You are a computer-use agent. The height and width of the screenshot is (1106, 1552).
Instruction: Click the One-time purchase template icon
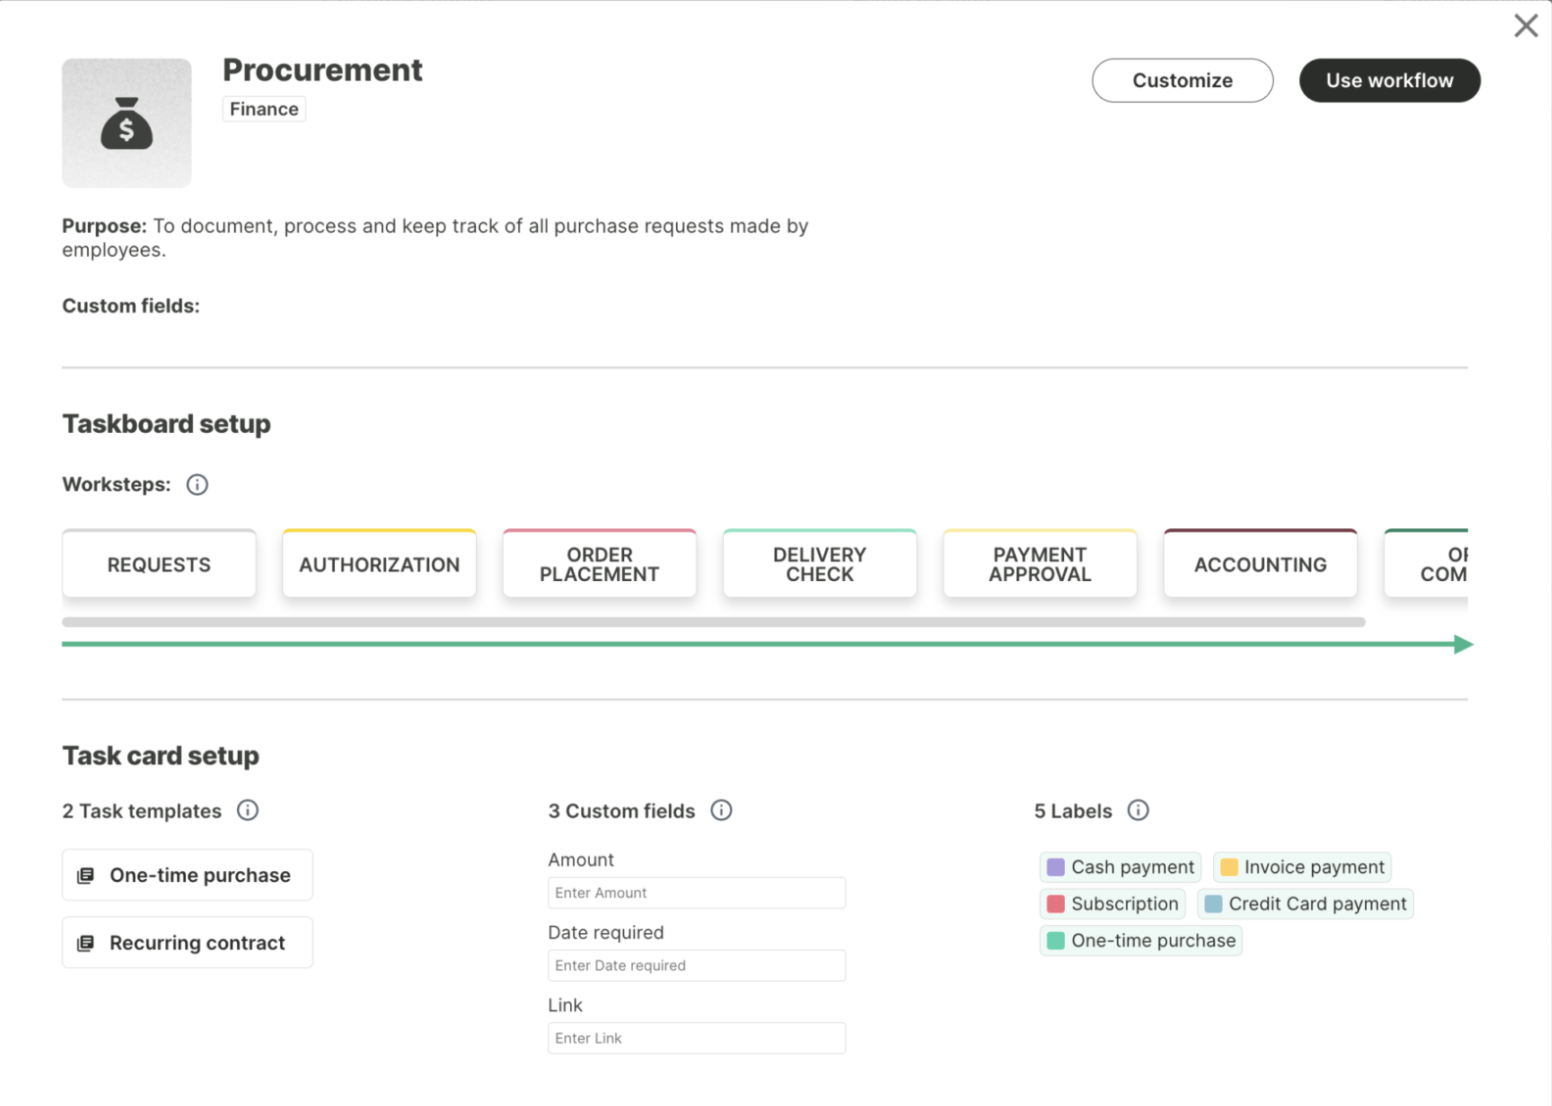click(86, 876)
